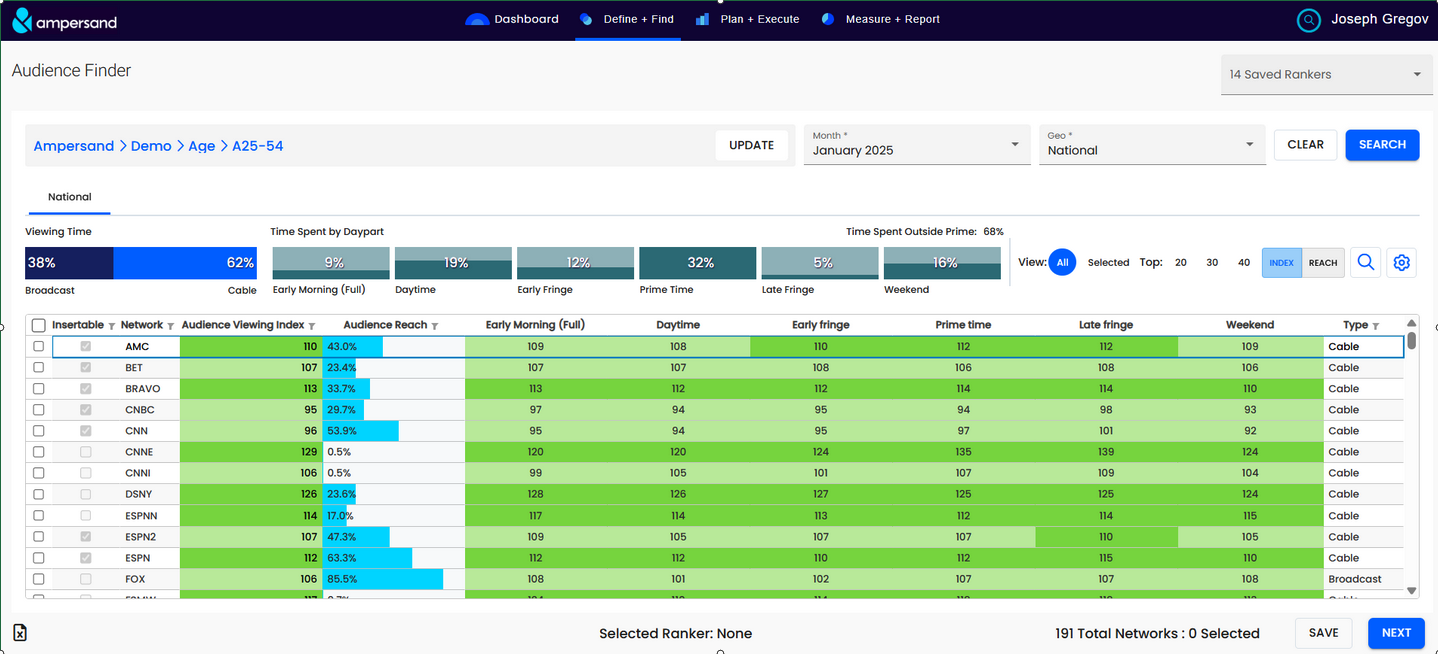Screen dimensions: 1438x654
Task: Open the Measure + Report tab
Action: click(x=880, y=19)
